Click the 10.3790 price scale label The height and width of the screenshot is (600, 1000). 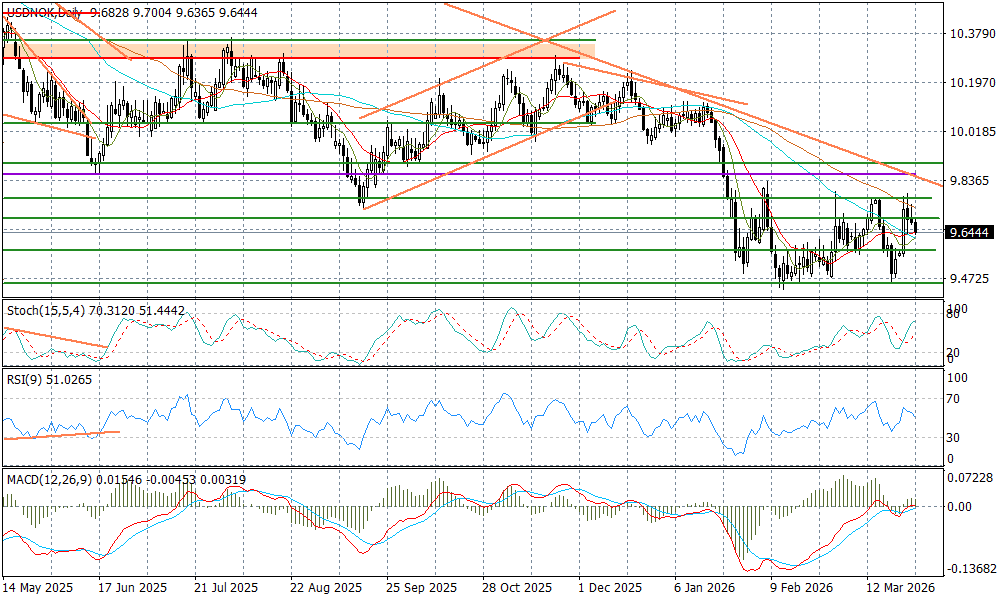[969, 34]
